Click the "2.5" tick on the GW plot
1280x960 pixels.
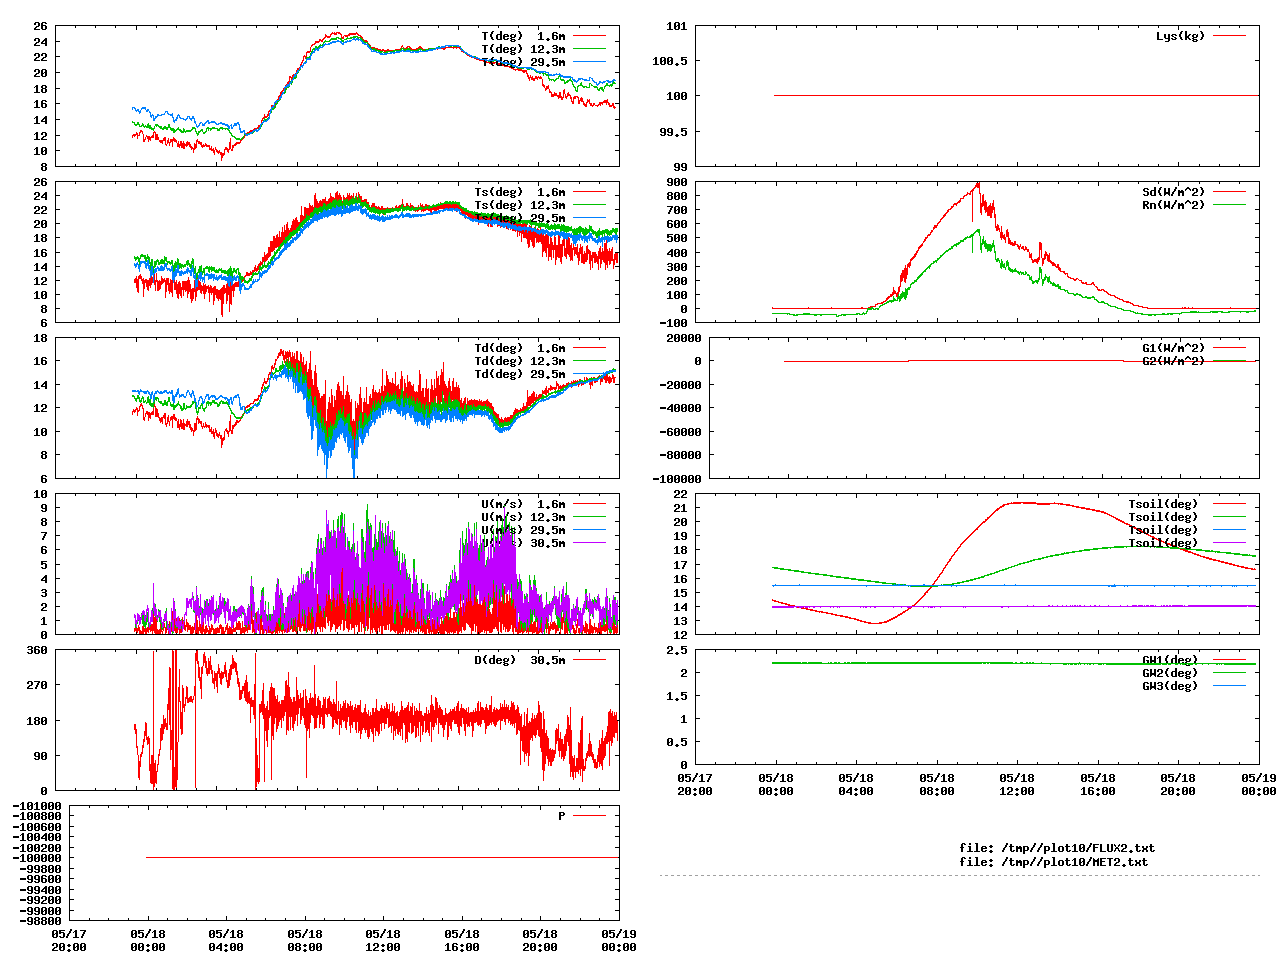678,650
